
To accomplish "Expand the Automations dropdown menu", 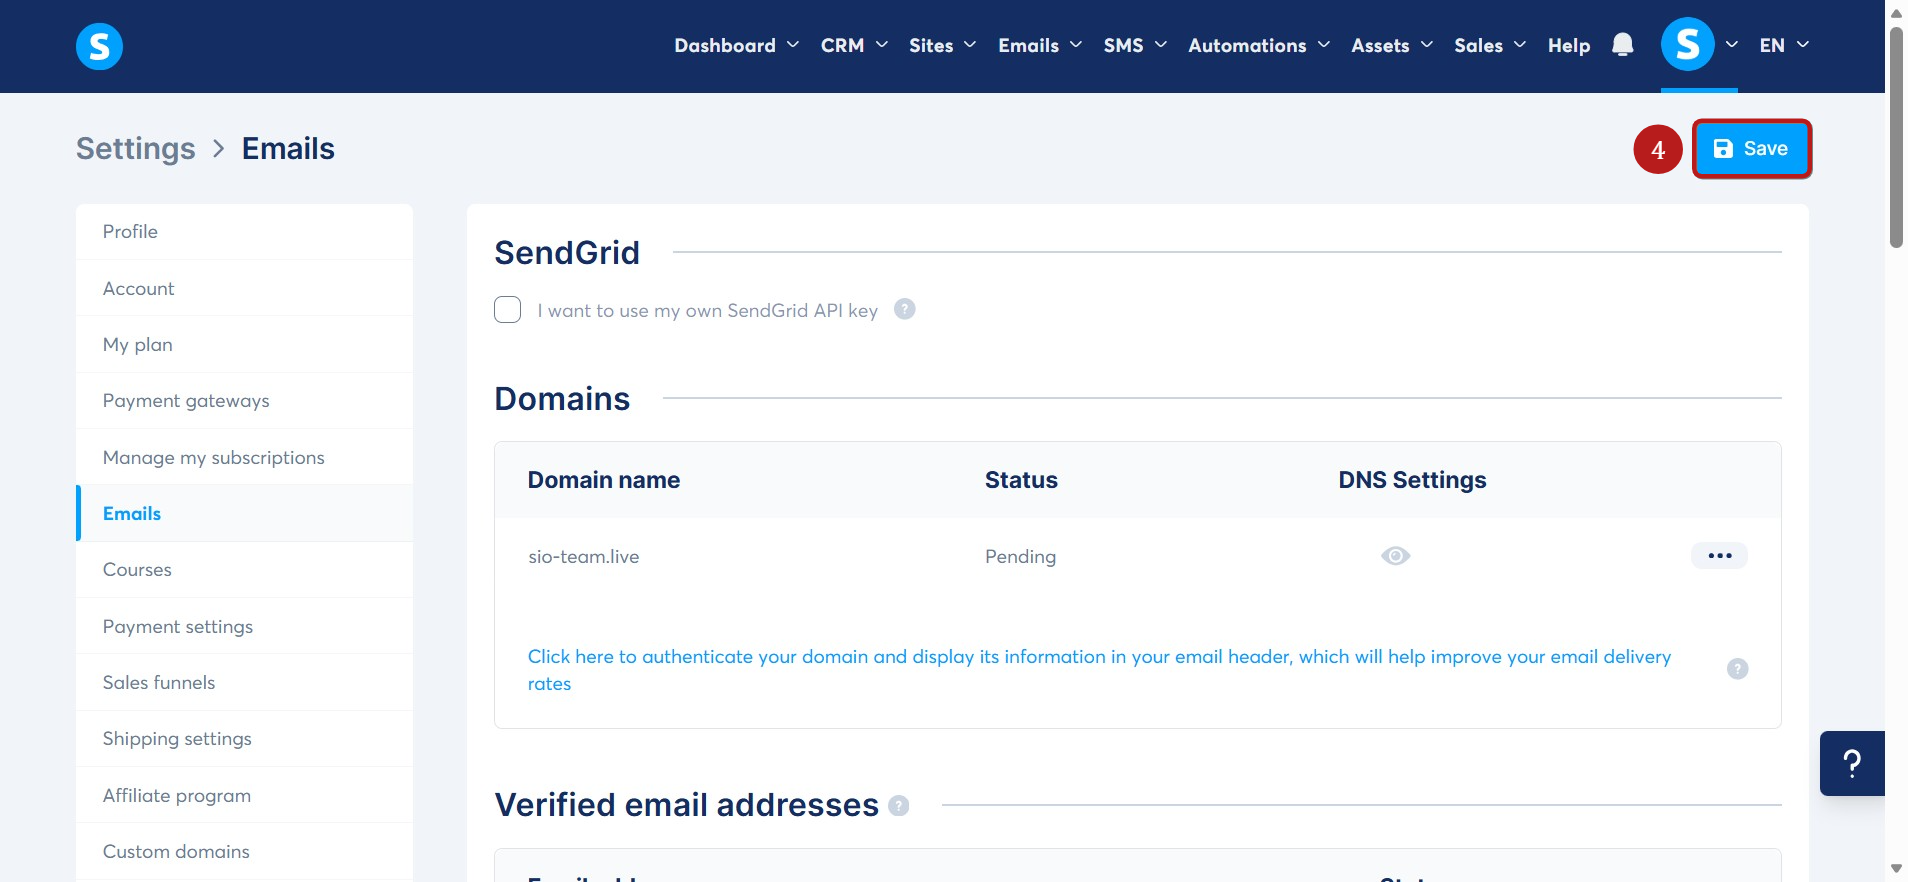I will (1259, 45).
